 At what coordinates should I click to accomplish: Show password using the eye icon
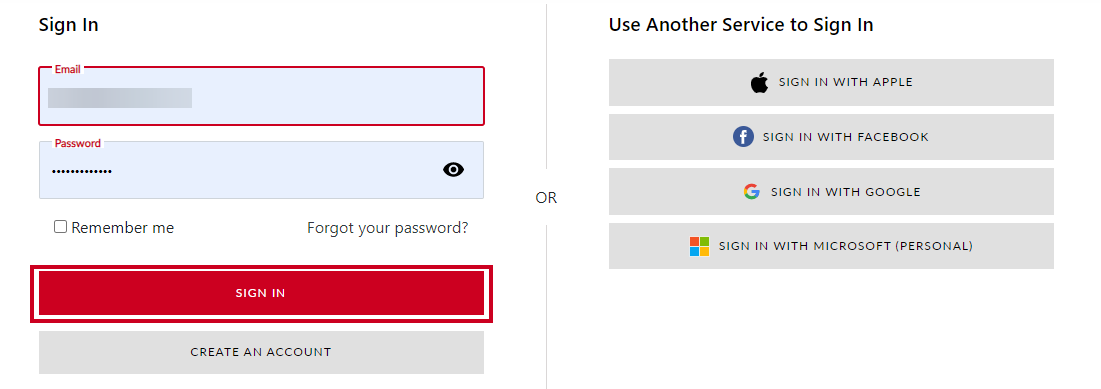tap(454, 169)
